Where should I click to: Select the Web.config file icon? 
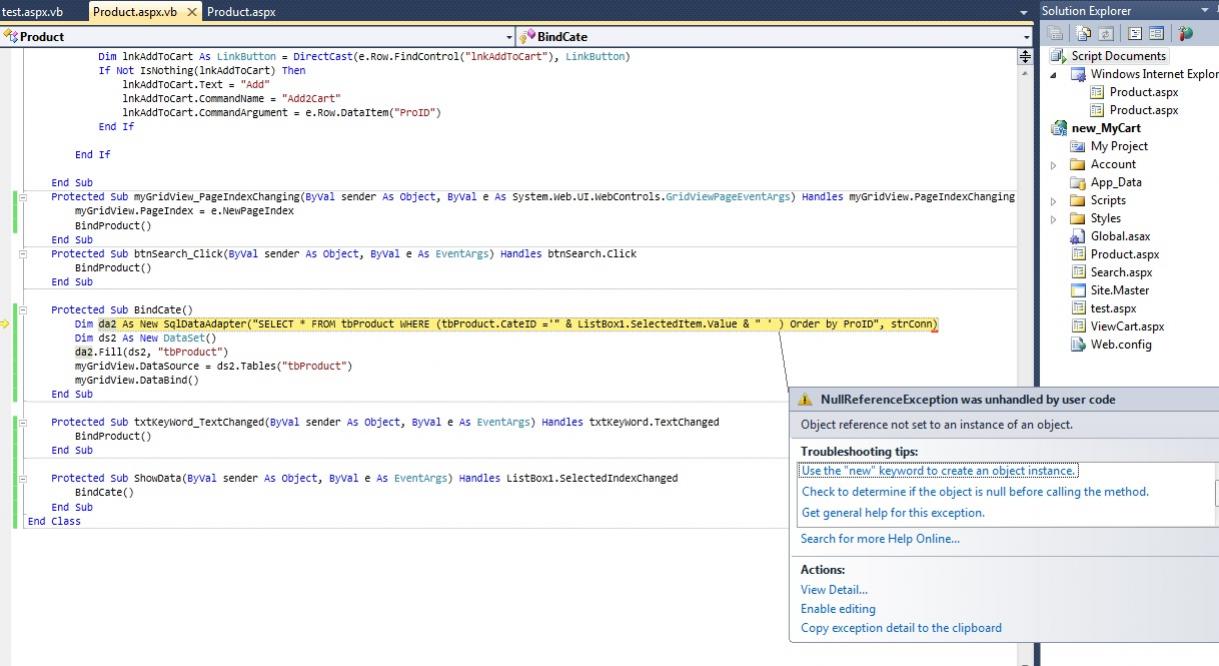coord(1078,345)
